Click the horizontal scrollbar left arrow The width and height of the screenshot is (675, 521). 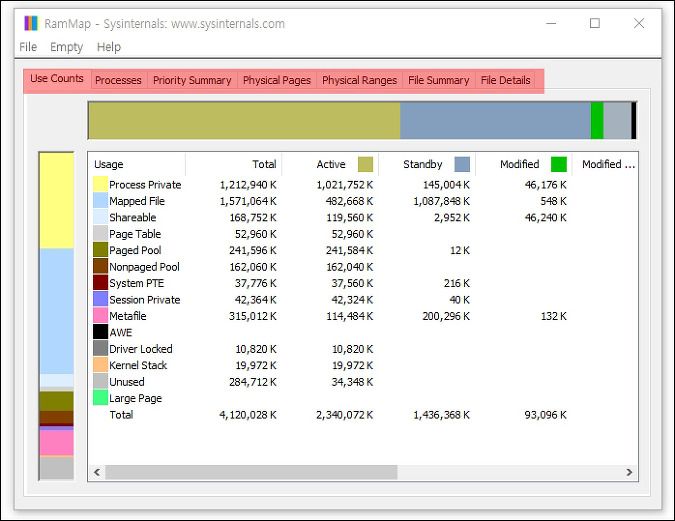[x=97, y=472]
